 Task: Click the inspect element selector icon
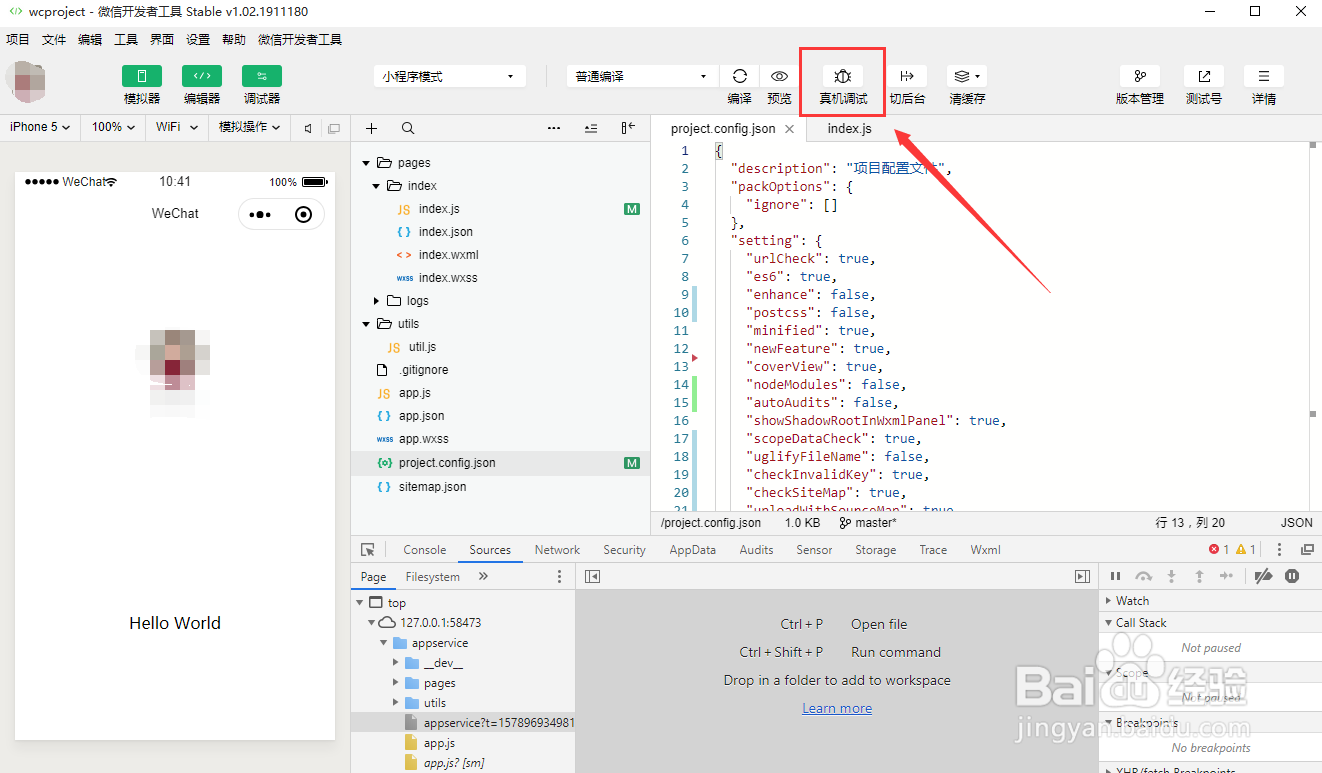coord(368,550)
